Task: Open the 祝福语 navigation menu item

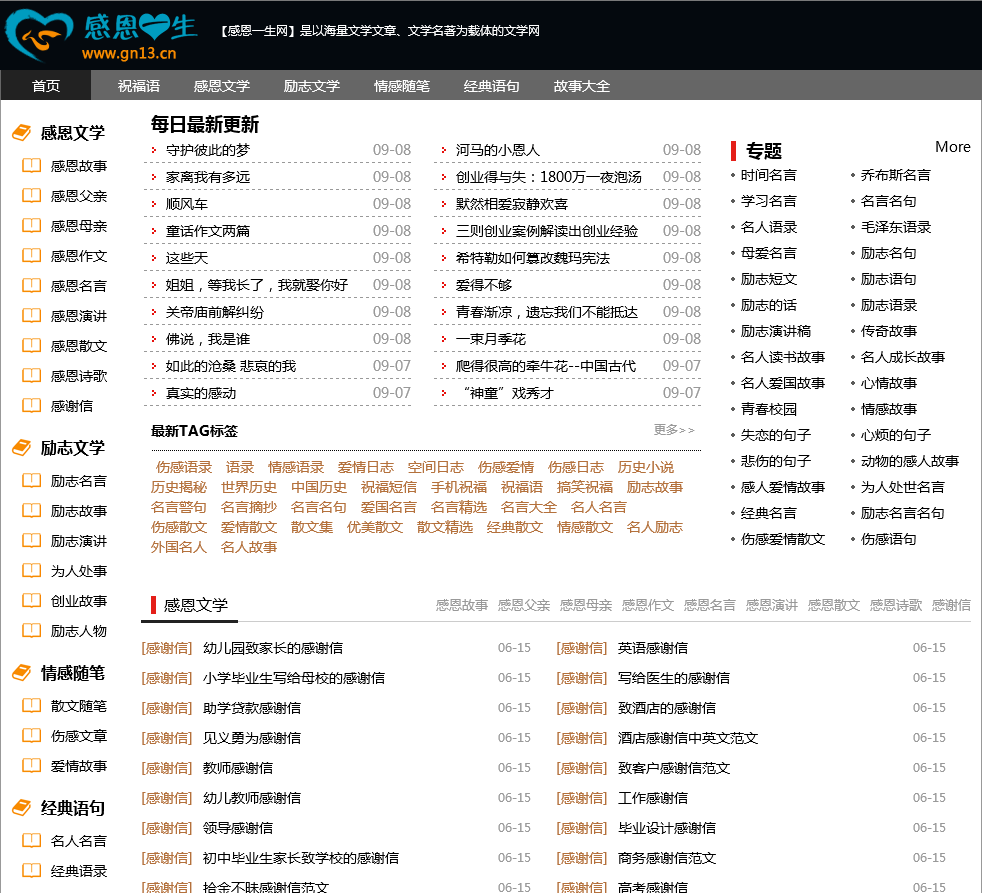Action: coord(138,86)
